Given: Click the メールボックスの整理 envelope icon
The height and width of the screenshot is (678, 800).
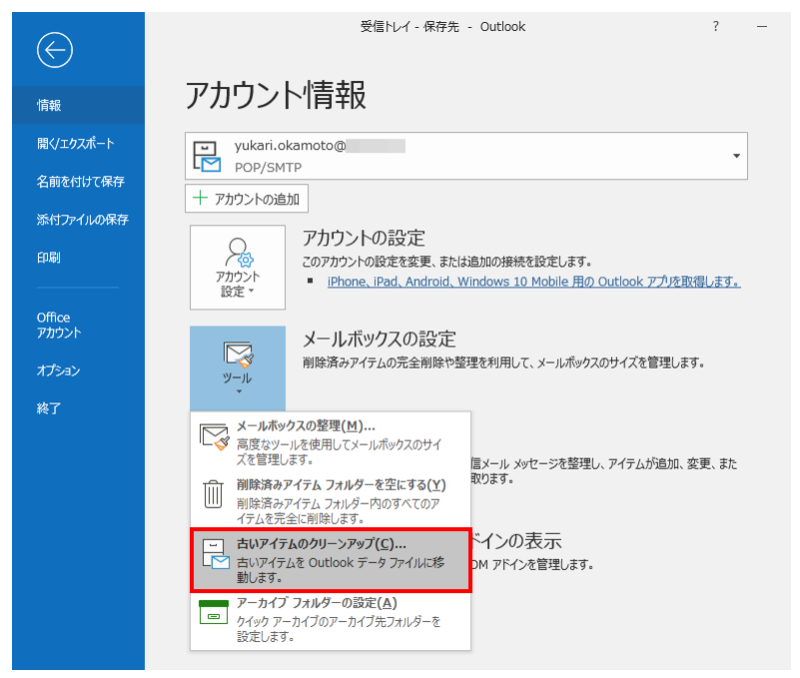Looking at the screenshot, I should pos(214,437).
